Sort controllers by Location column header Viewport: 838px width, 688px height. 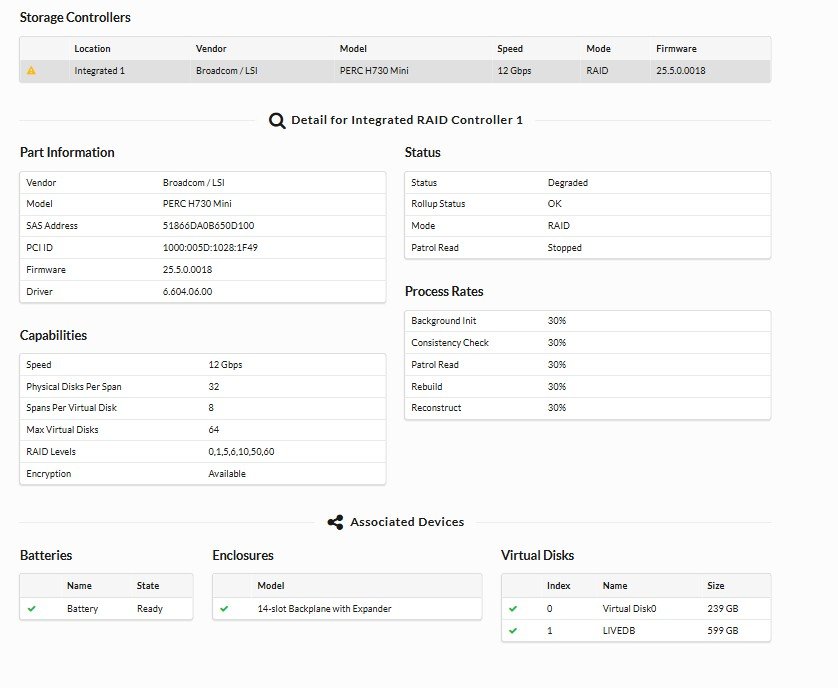[x=92, y=48]
